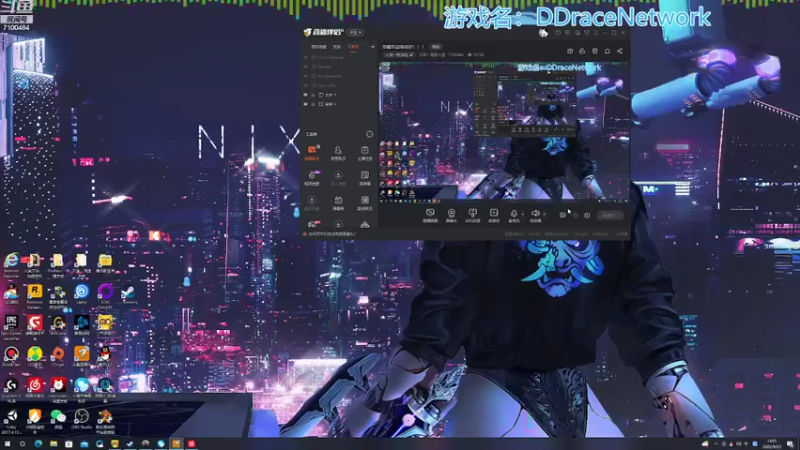Launch Uplay from the desktop
Image resolution: width=800 pixels, height=450 pixels.
(82, 292)
